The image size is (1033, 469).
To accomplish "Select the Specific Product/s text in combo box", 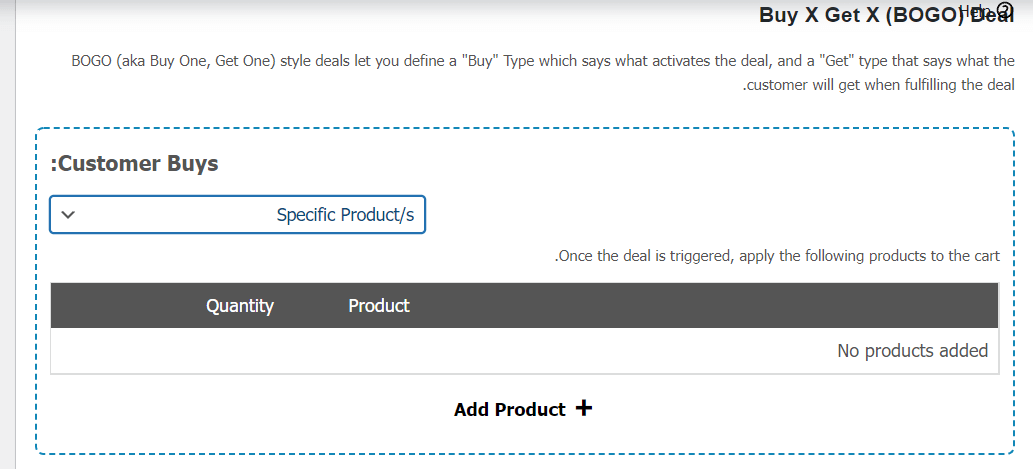I will 345,215.
